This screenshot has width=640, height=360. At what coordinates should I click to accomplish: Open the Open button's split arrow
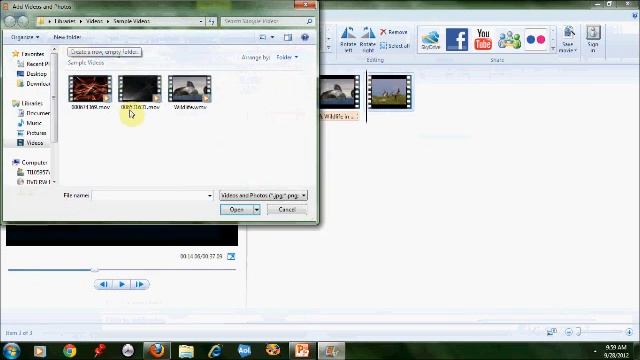point(256,209)
